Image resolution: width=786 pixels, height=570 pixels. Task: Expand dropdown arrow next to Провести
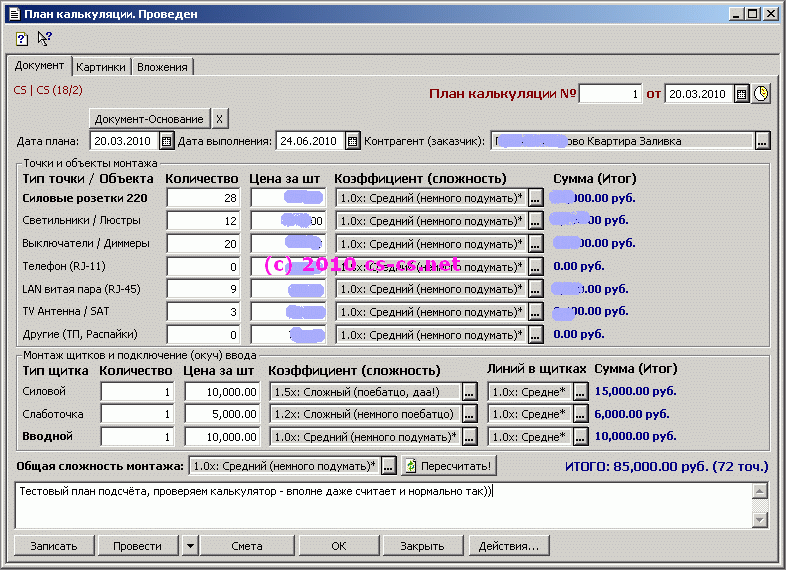pyautogui.click(x=190, y=546)
